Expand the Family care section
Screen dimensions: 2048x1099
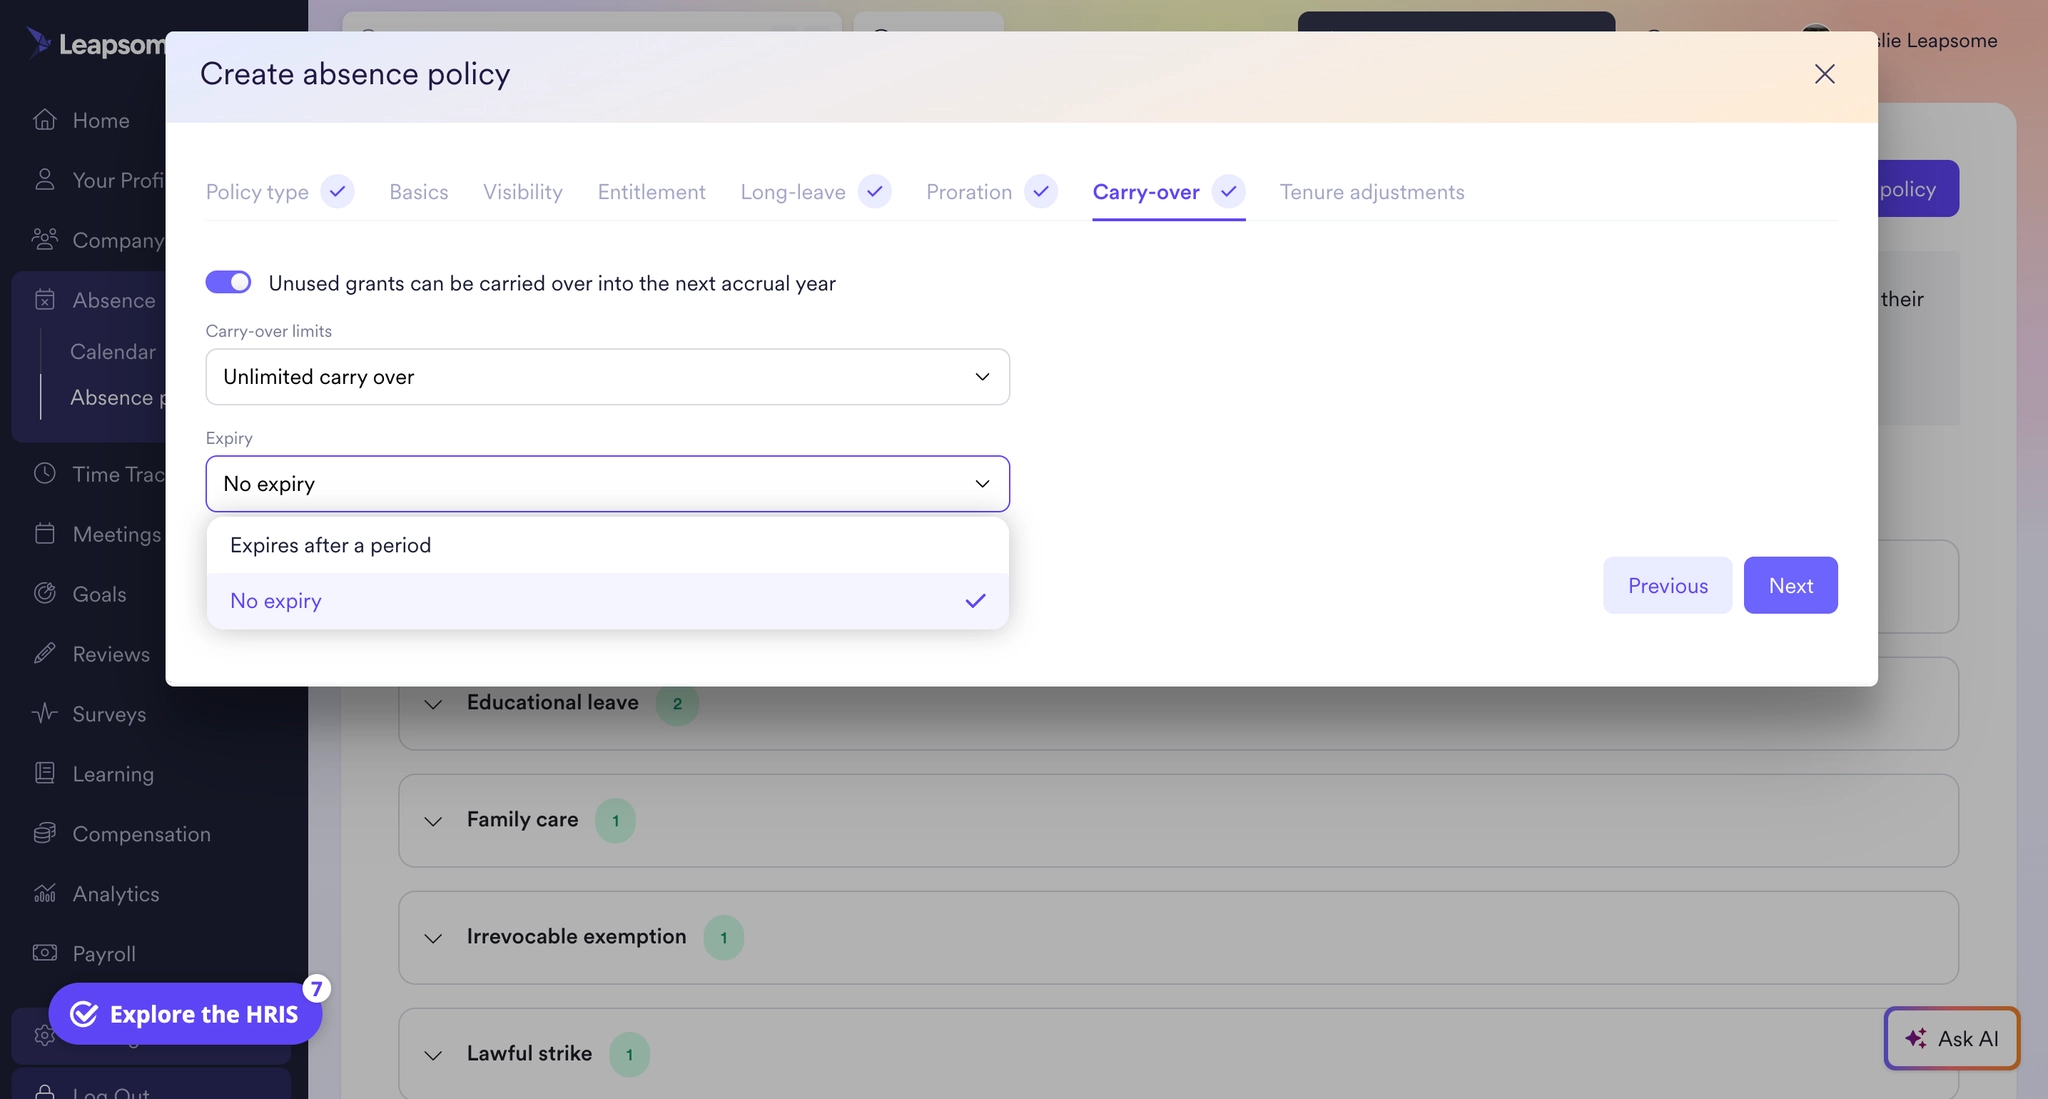point(433,821)
